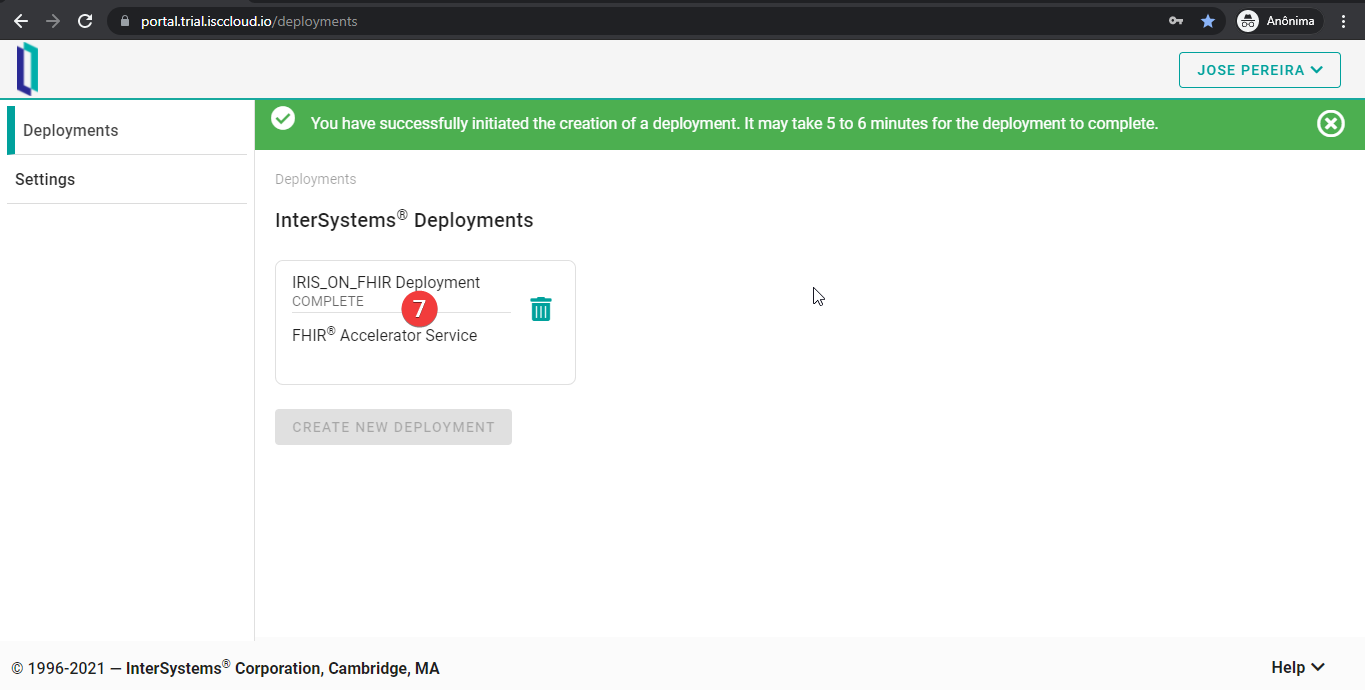Click the FHIR Accelerator Service label
Screen dimensions: 1365x690
coord(384,335)
